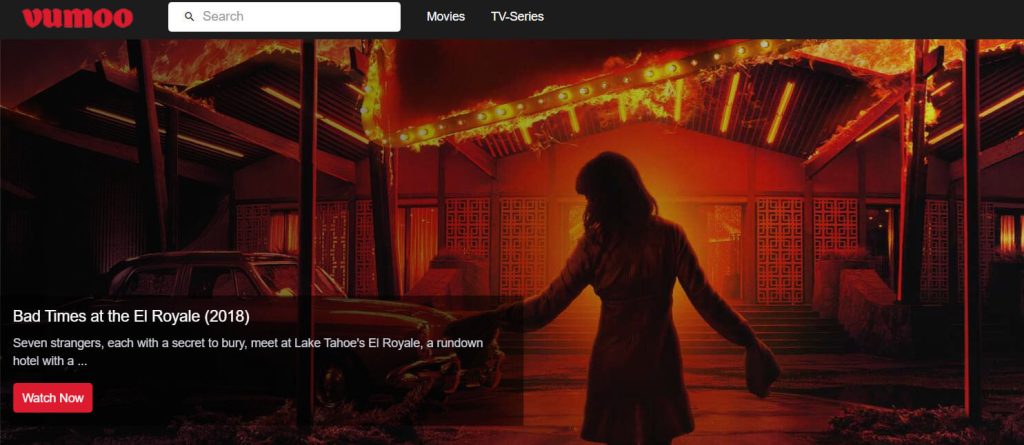
Task: Open the Movies navigation item
Action: (x=445, y=17)
